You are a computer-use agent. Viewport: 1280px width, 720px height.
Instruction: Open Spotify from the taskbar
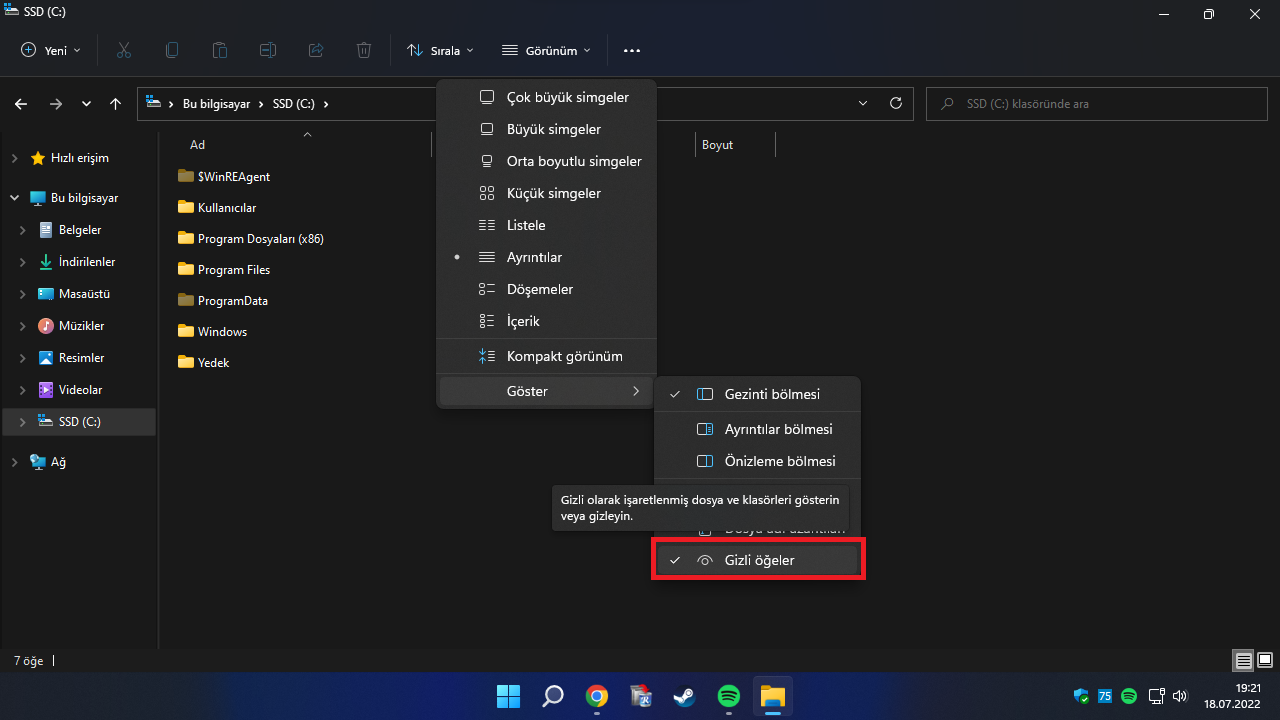click(729, 696)
